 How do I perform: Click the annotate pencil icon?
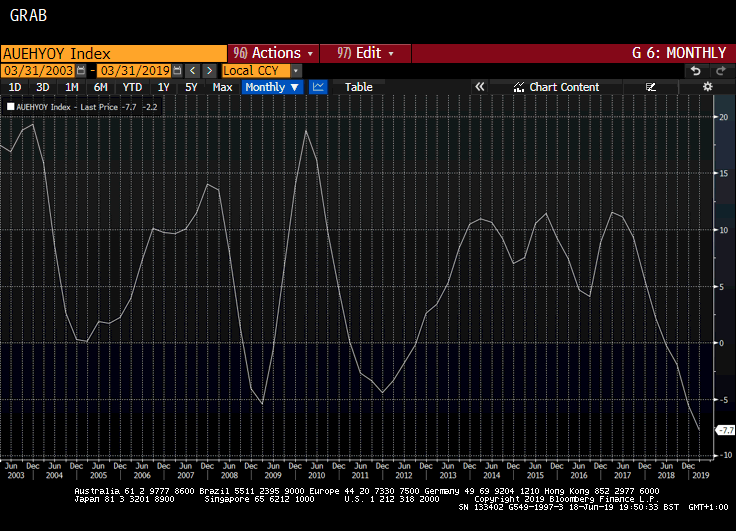[651, 87]
